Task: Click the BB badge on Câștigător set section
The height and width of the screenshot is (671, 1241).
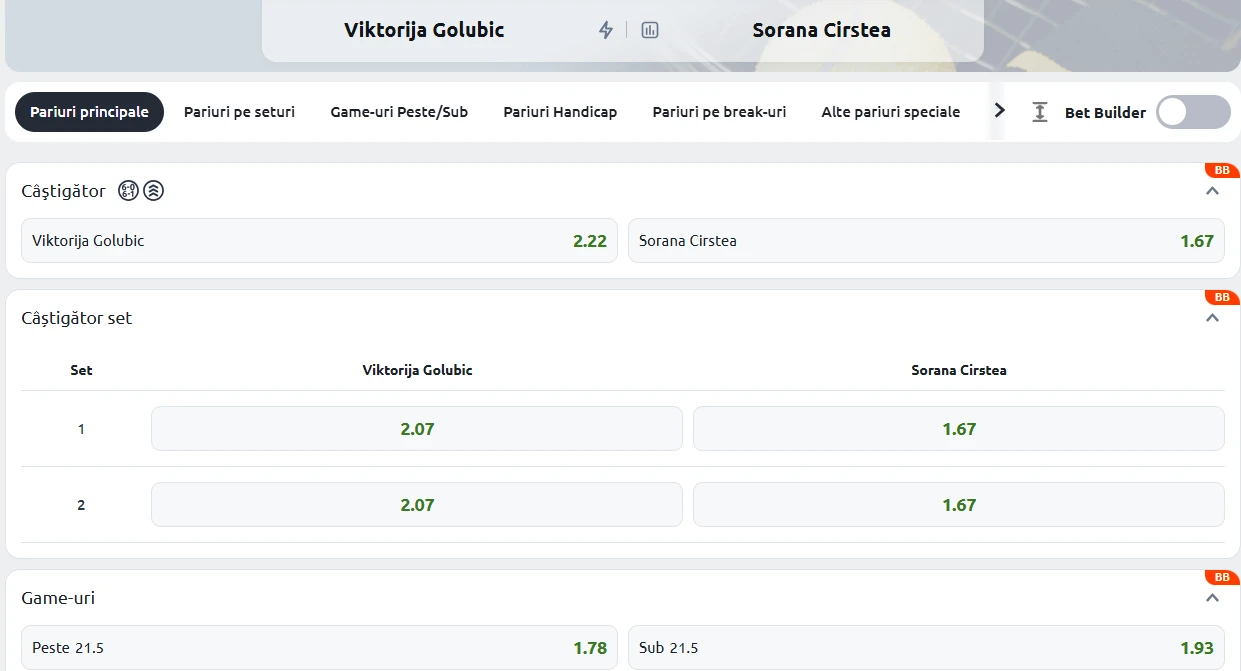Action: [1222, 297]
